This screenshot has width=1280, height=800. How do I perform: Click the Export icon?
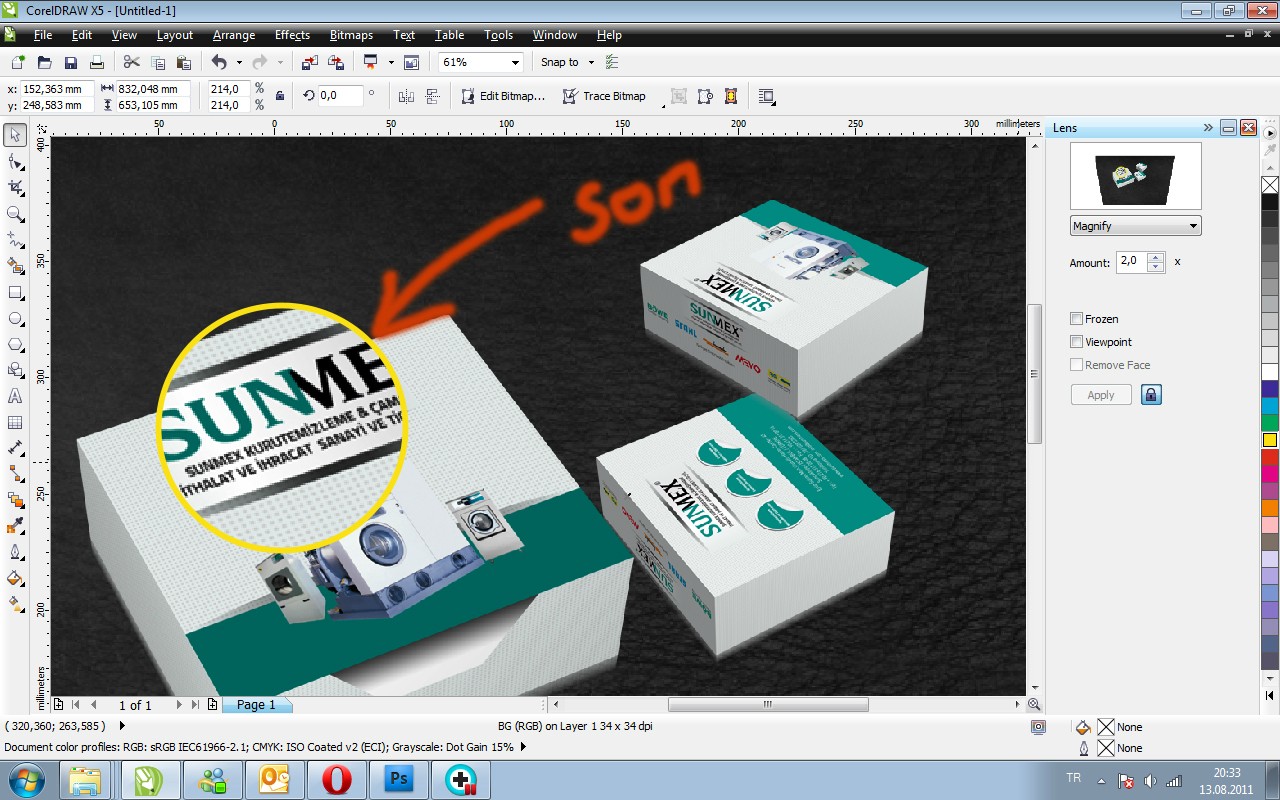[x=336, y=62]
